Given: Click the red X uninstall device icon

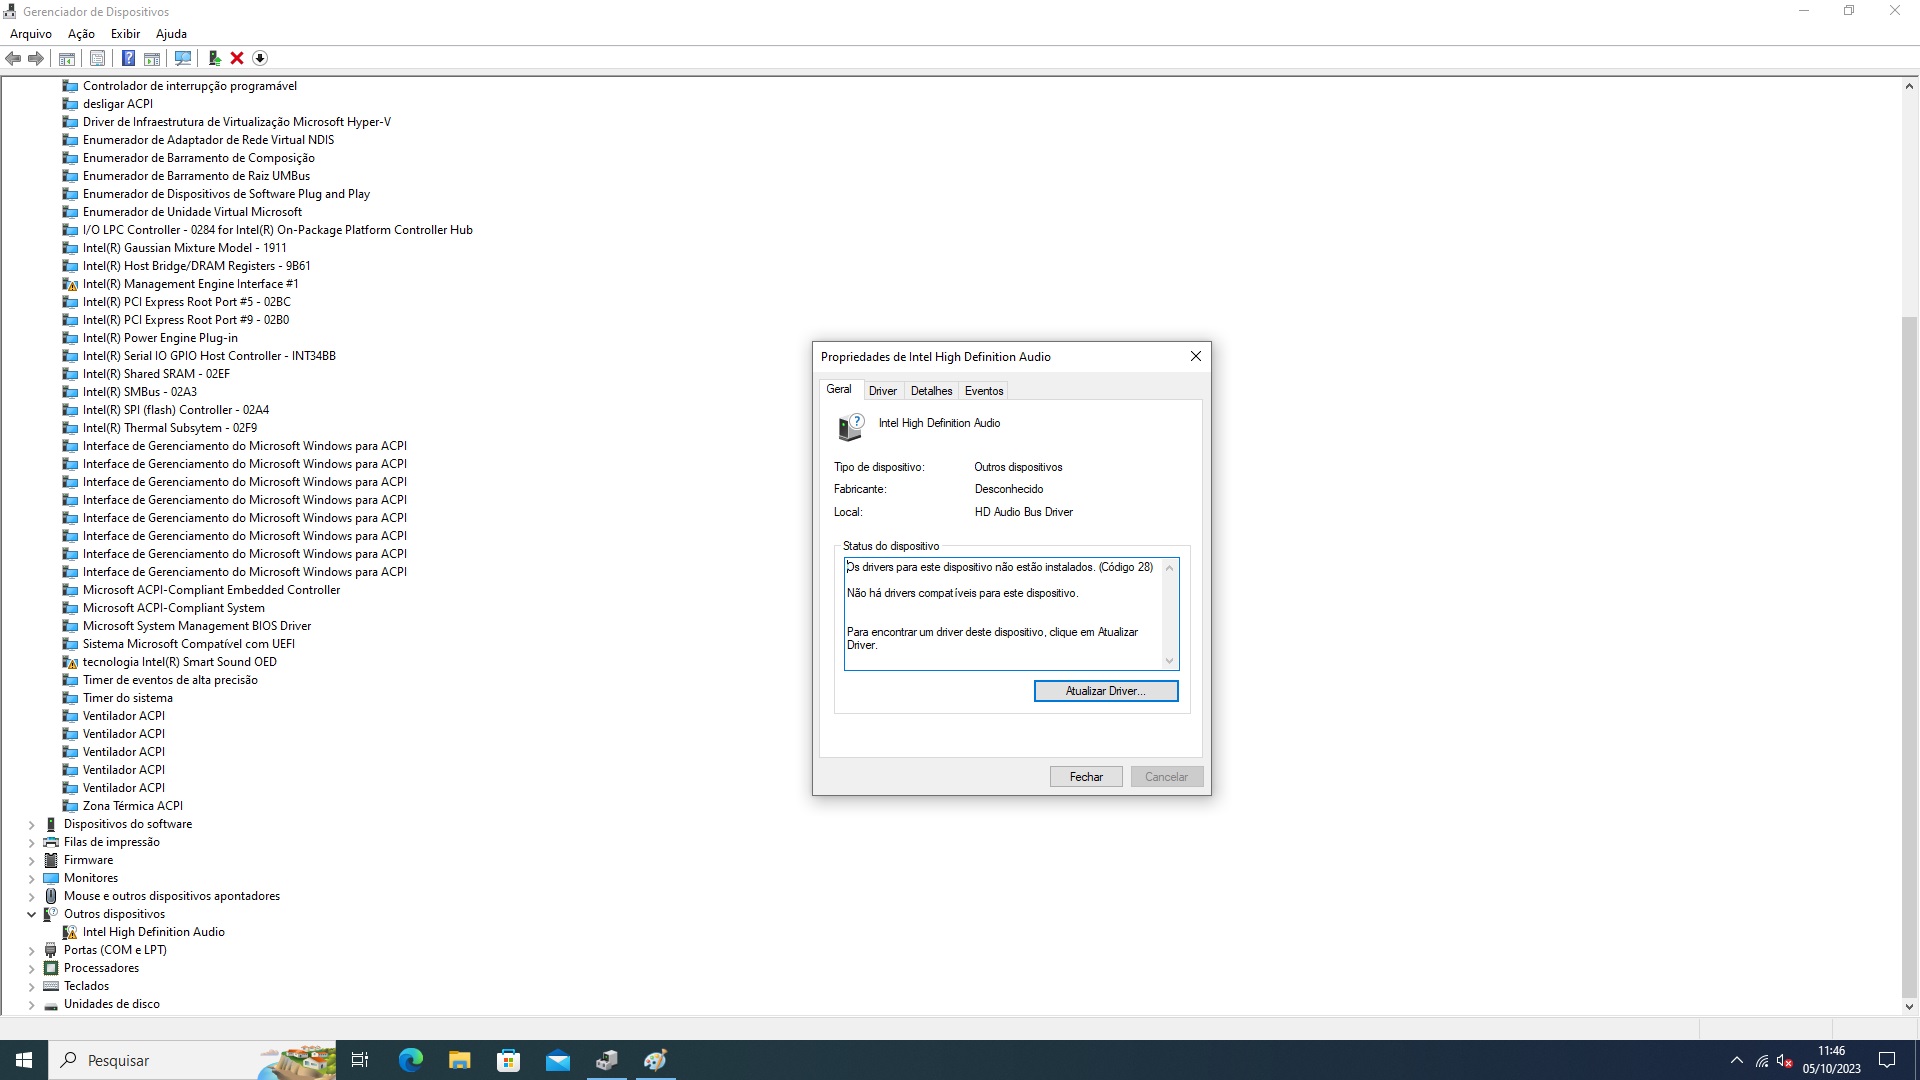Looking at the screenshot, I should (x=237, y=58).
